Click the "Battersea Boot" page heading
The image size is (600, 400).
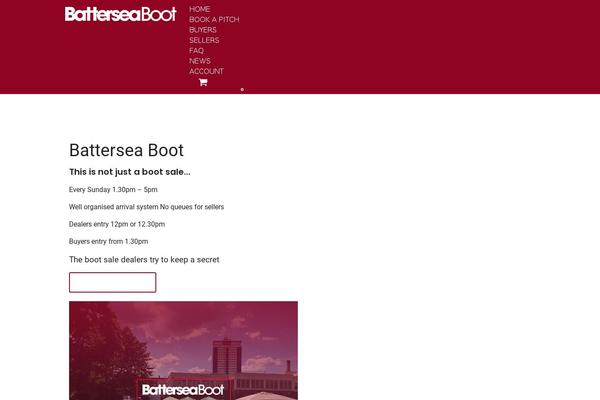click(x=126, y=150)
